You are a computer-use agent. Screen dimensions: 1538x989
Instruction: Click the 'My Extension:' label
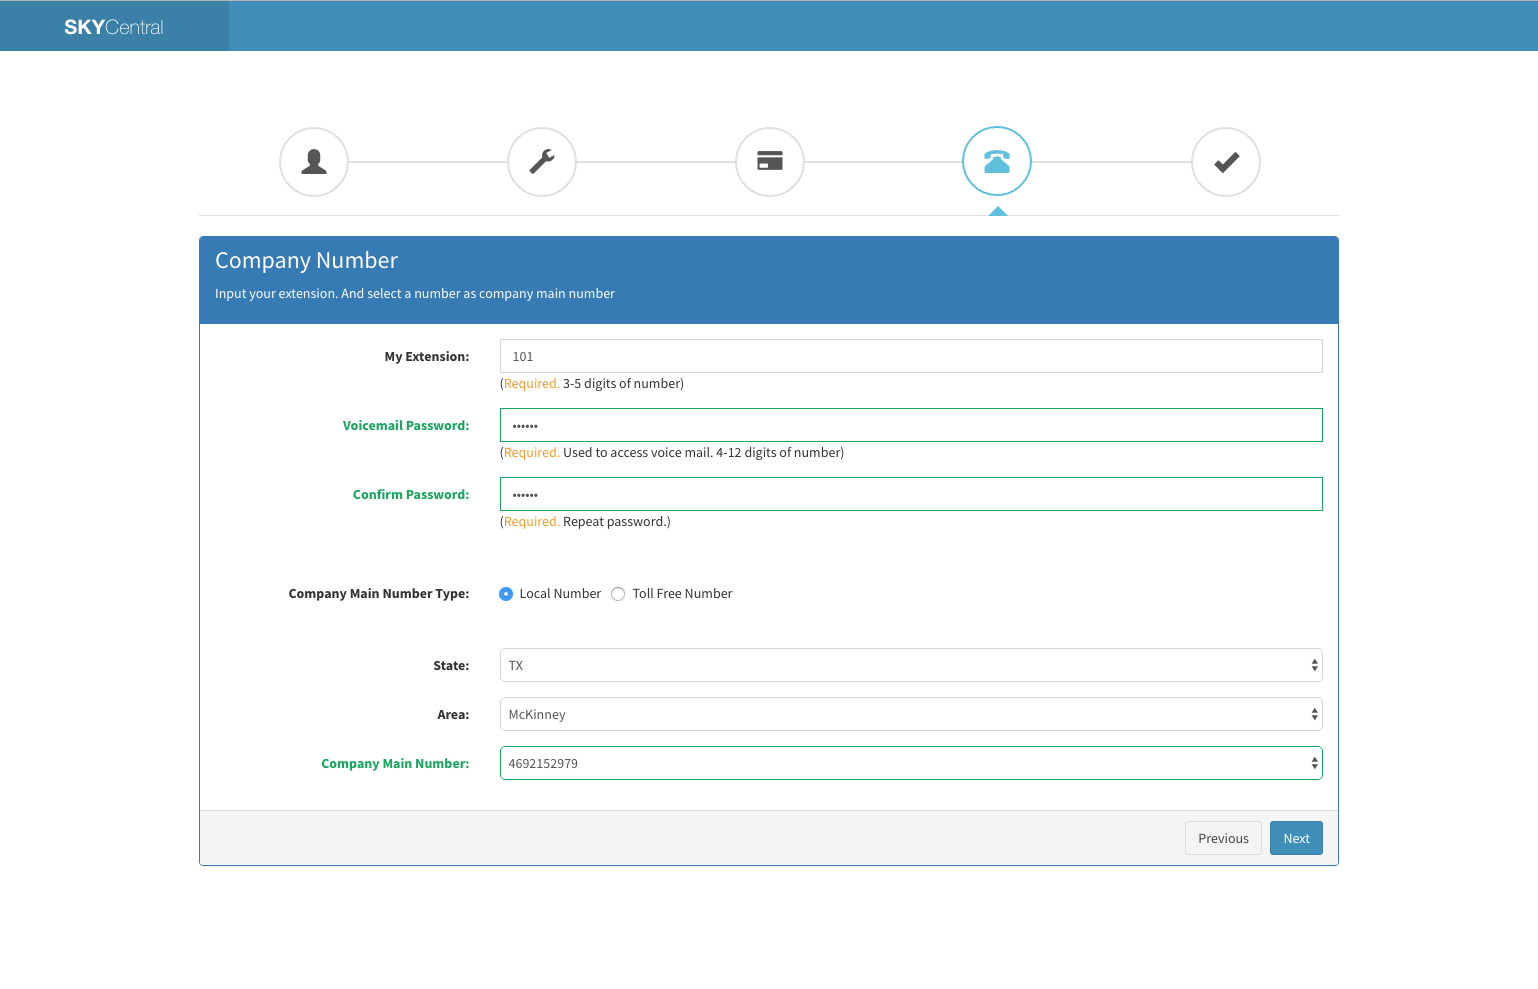click(427, 357)
